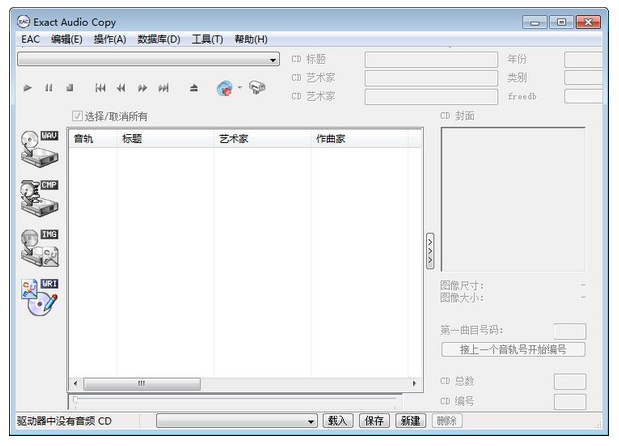Click the WAV extract tracks icon

39,149
